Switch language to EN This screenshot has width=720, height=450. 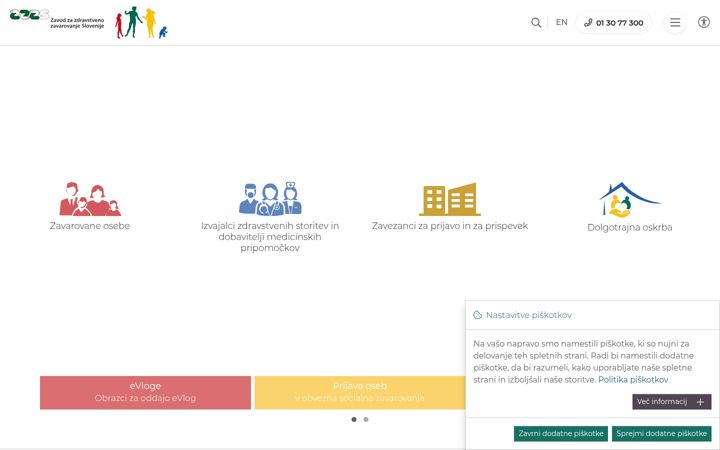(562, 22)
